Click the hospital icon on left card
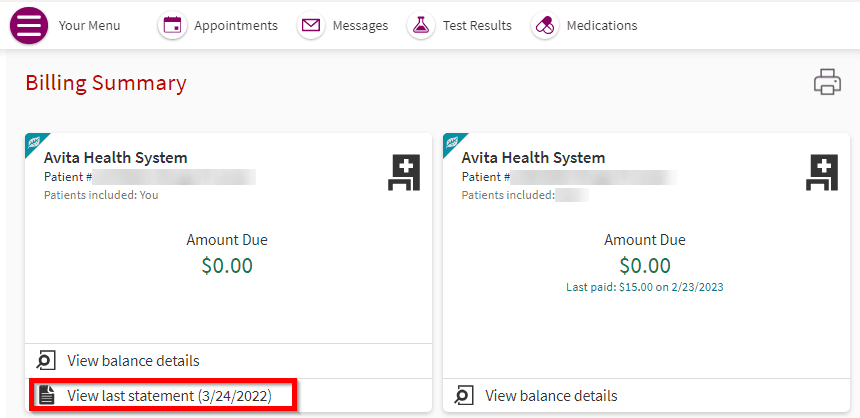The height and width of the screenshot is (418, 860). 404,172
